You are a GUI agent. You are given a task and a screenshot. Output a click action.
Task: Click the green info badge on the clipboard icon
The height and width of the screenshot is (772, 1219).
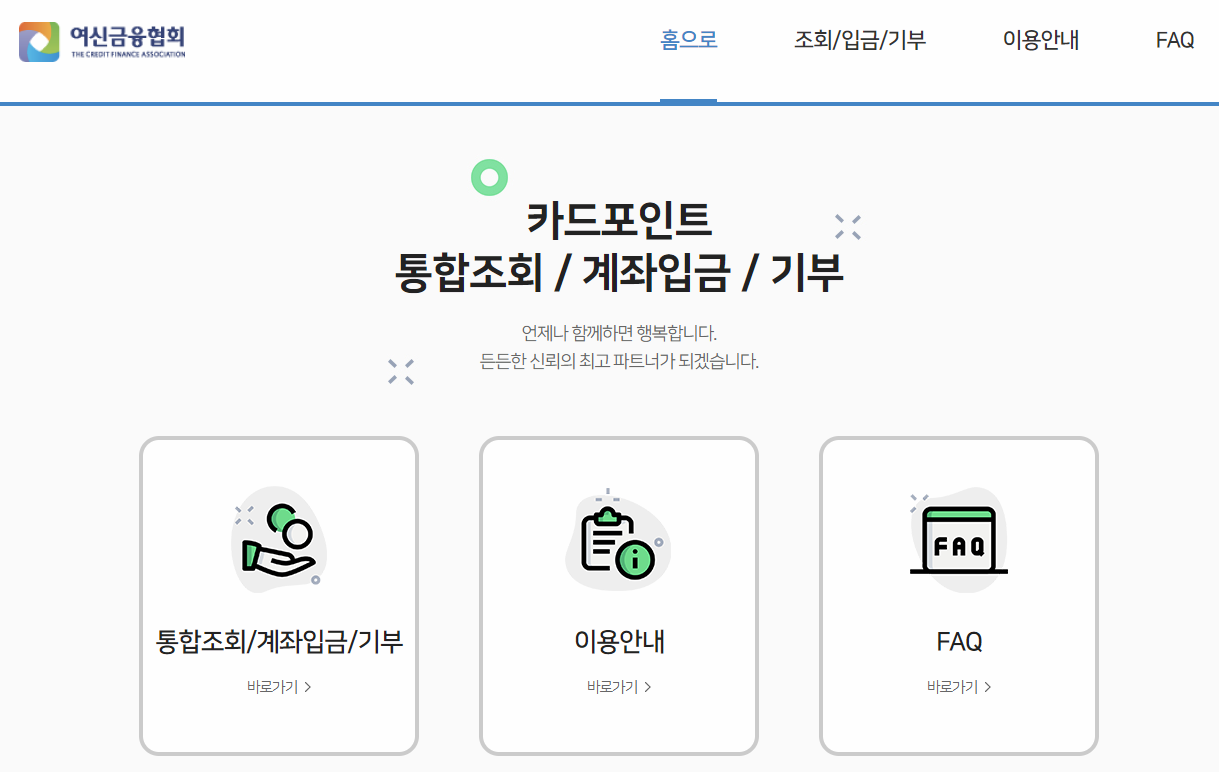[x=637, y=560]
